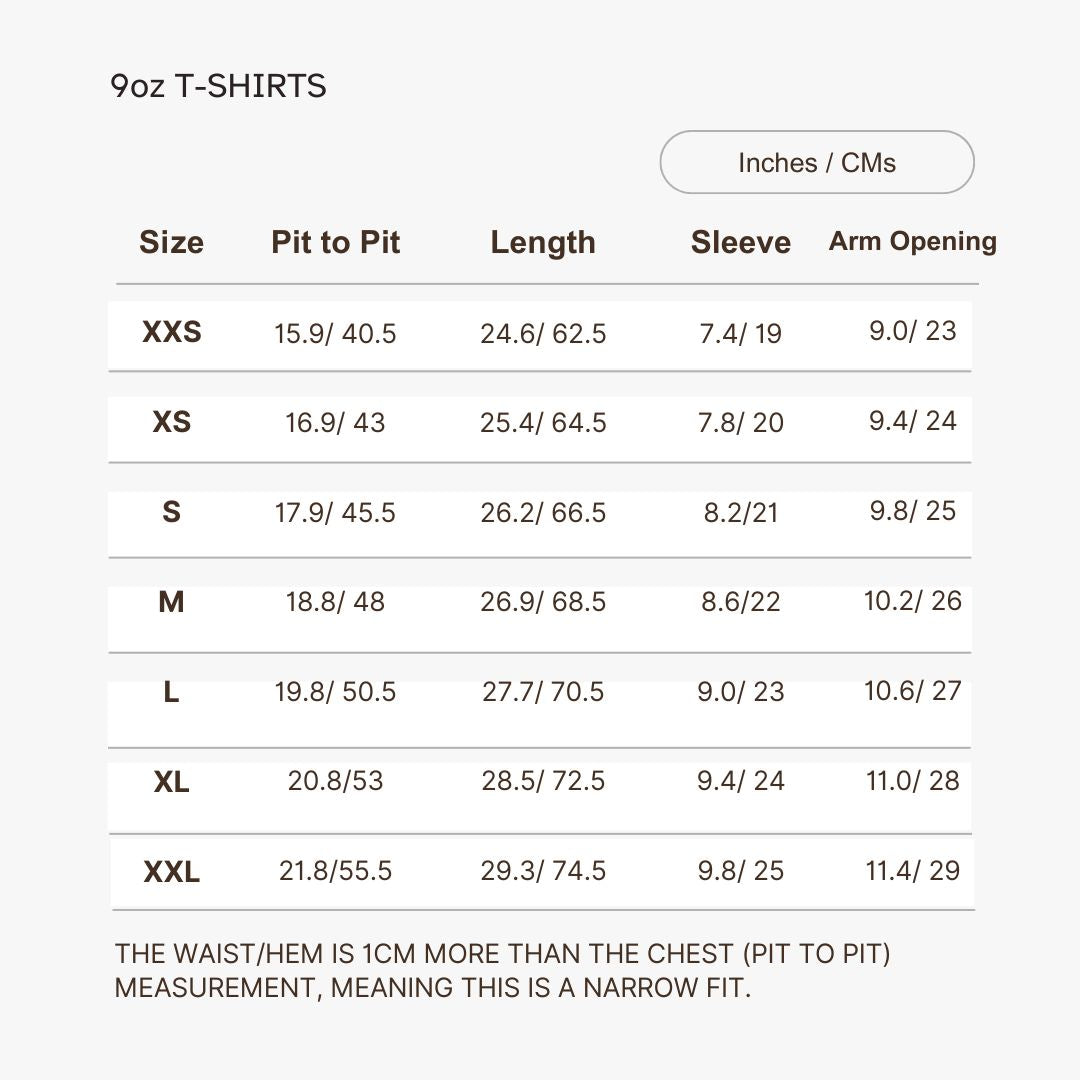
Task: Choose the S size row label
Action: (171, 512)
